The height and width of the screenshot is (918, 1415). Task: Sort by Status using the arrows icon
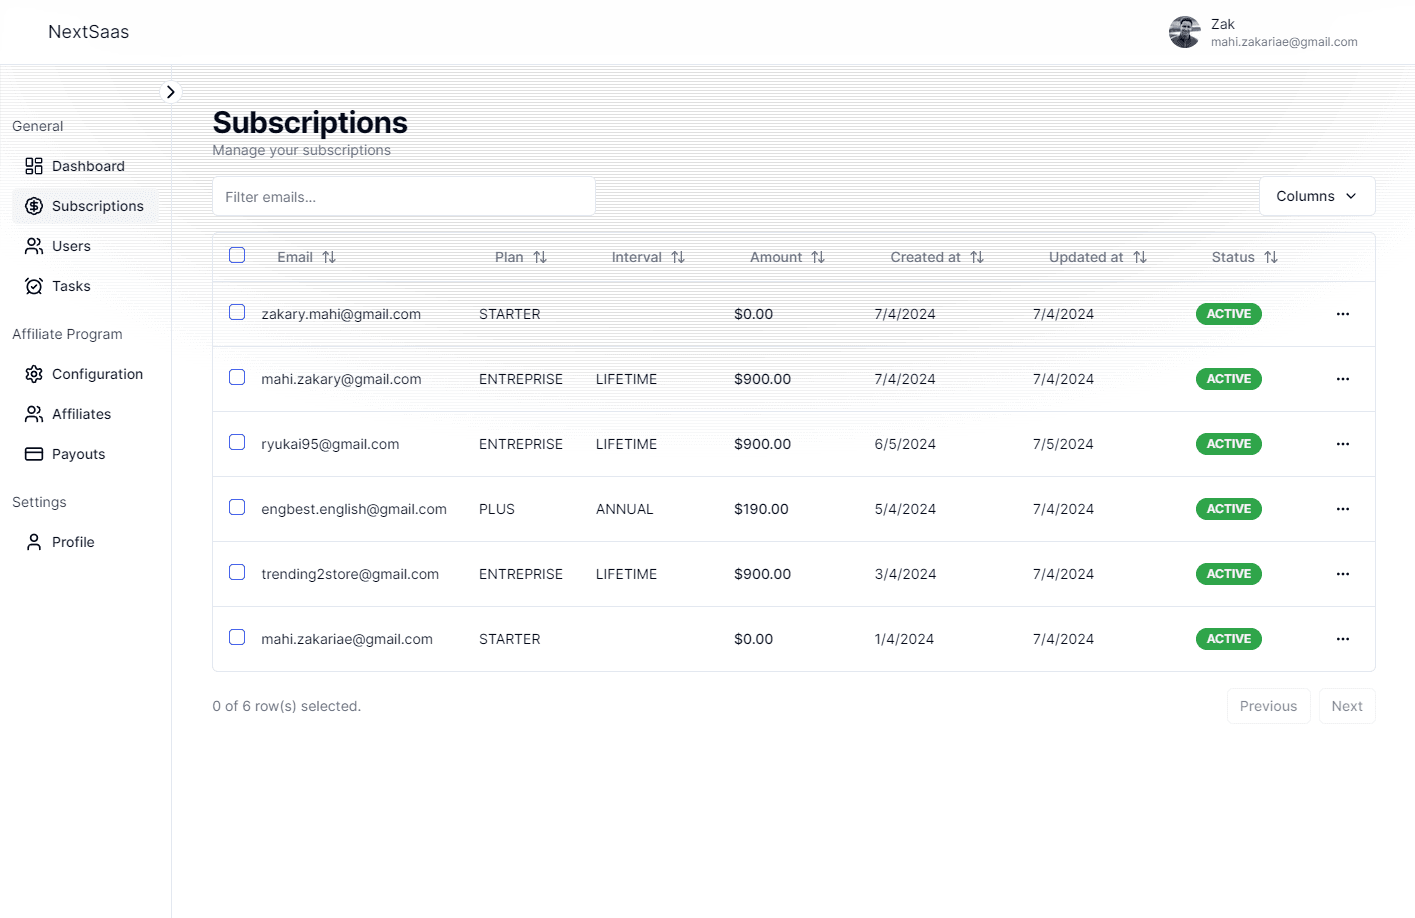point(1271,257)
